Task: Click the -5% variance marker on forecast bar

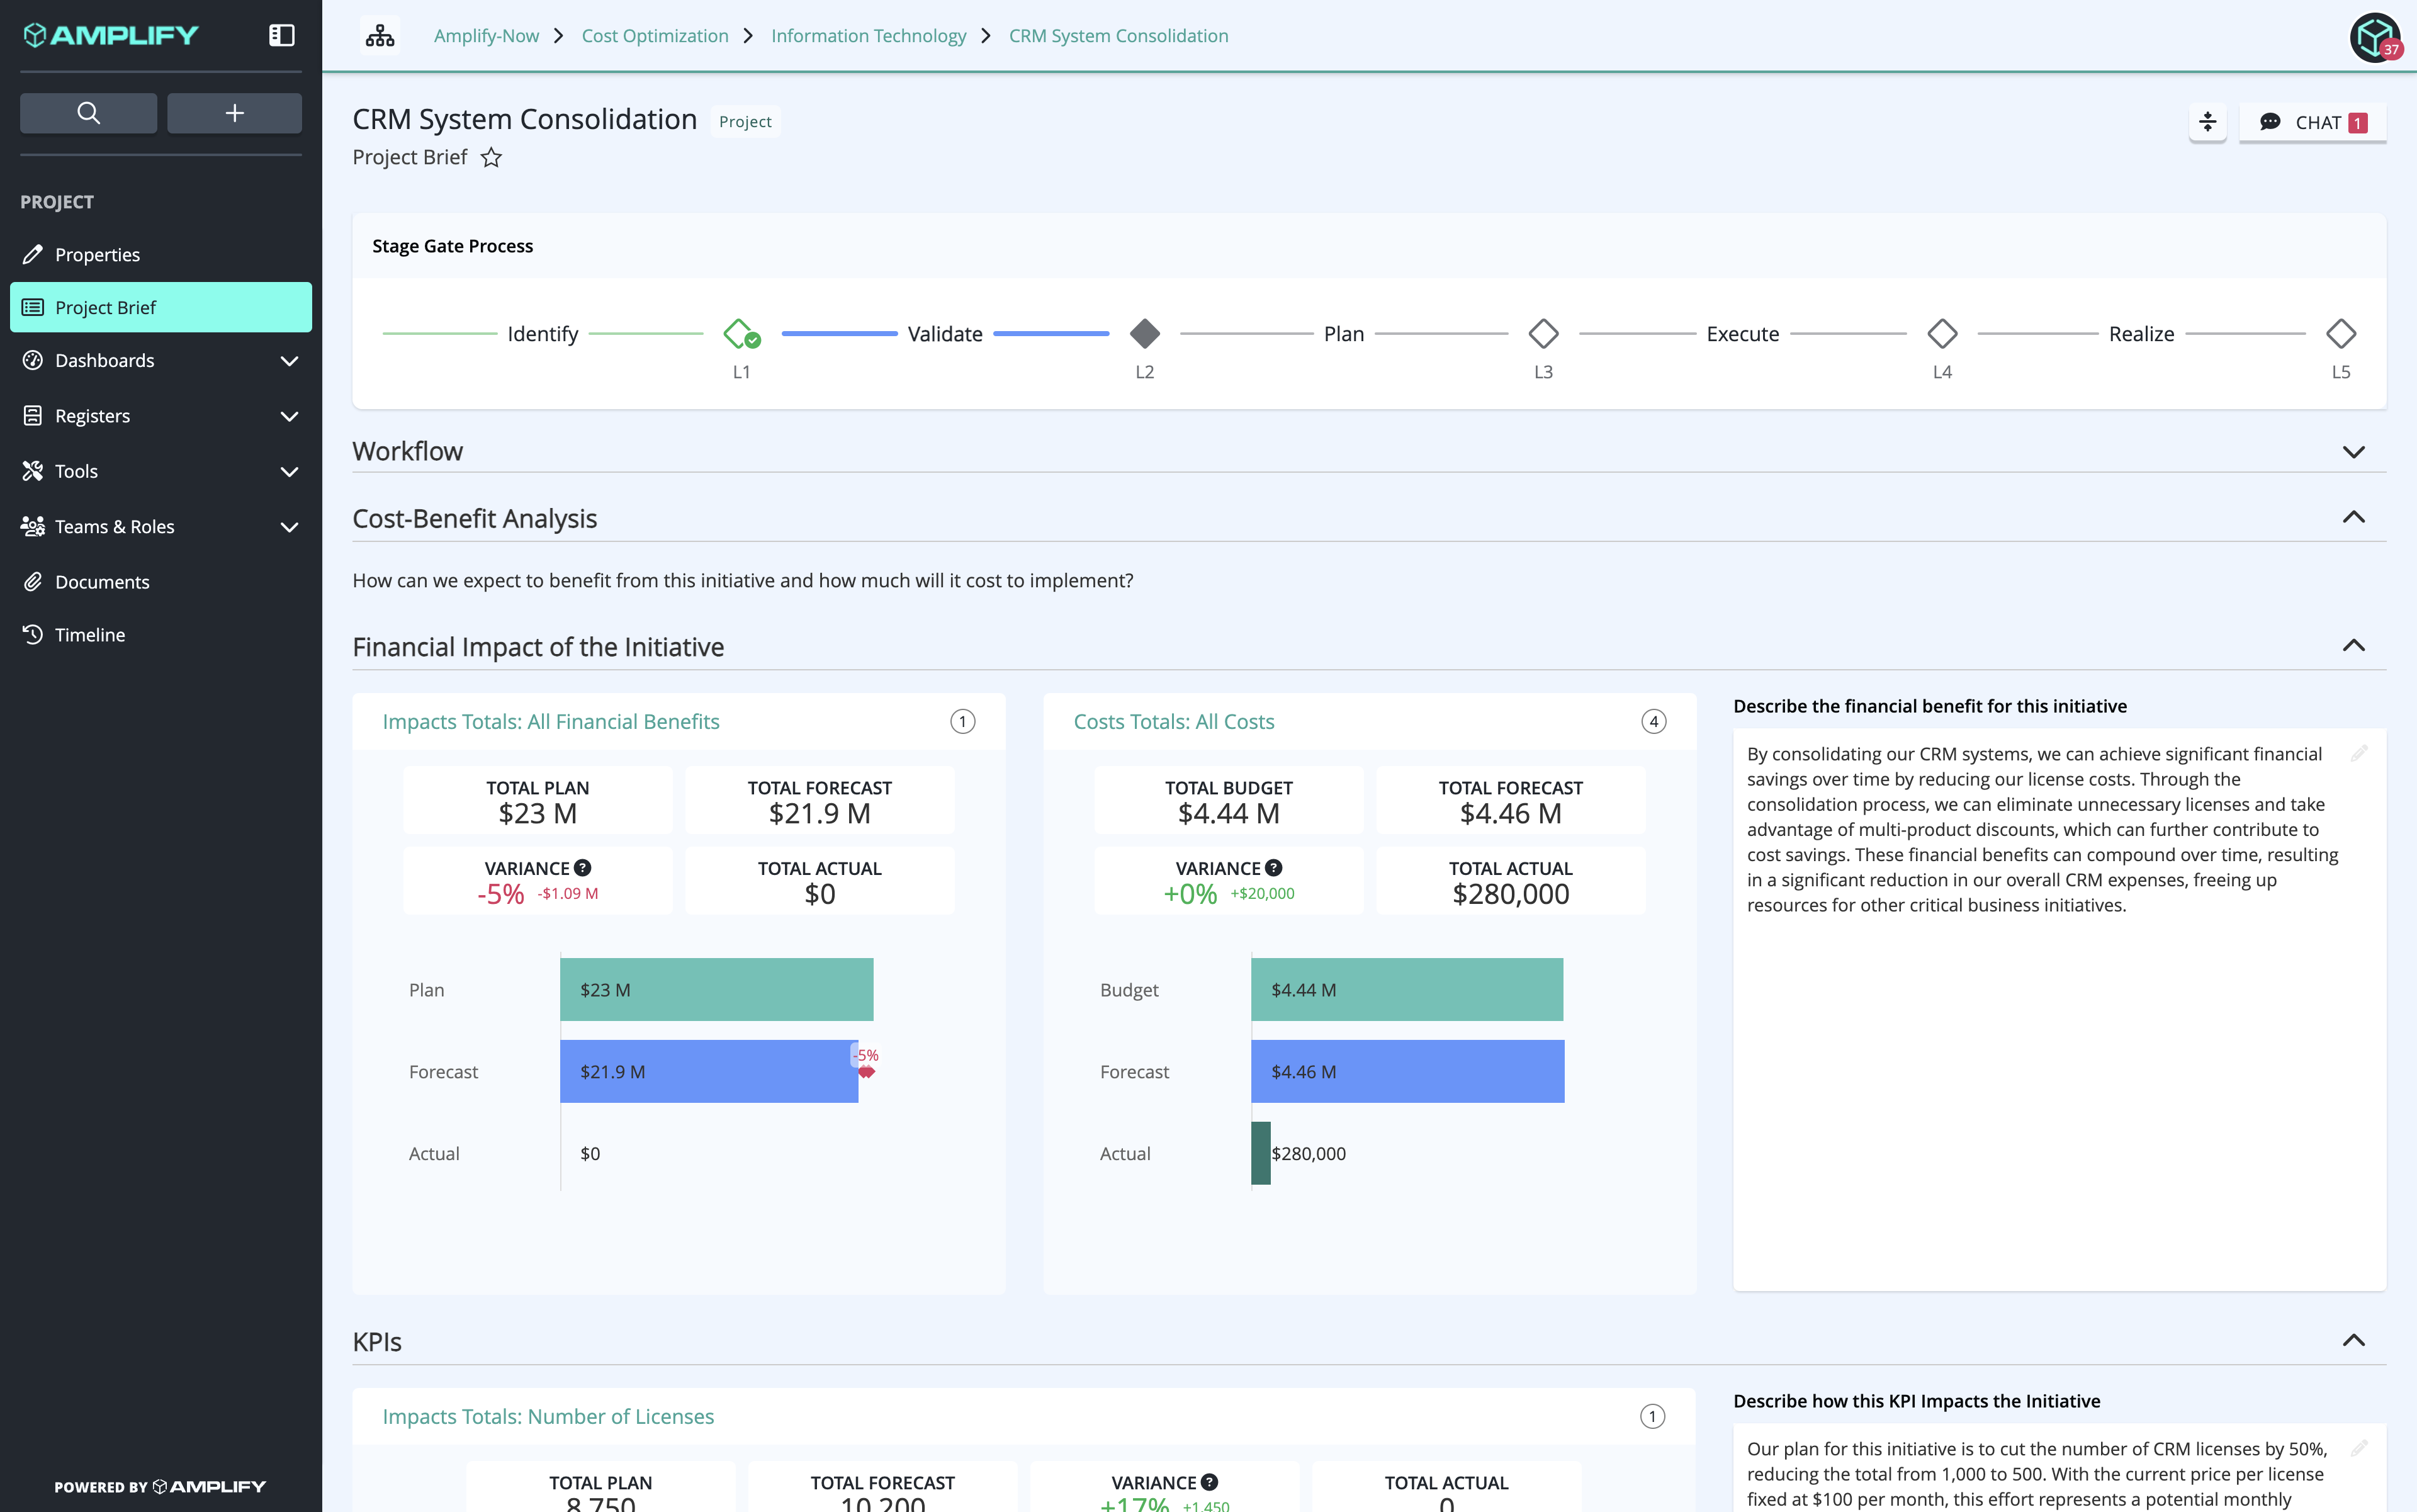Action: [x=866, y=1062]
